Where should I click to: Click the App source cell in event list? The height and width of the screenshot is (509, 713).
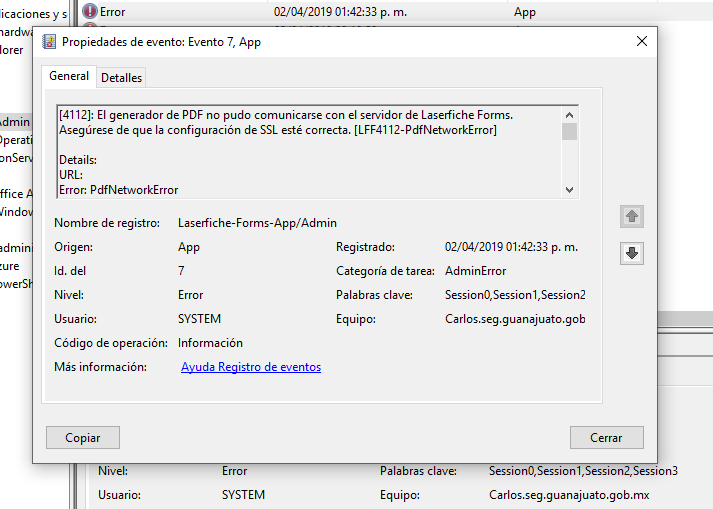(x=525, y=12)
